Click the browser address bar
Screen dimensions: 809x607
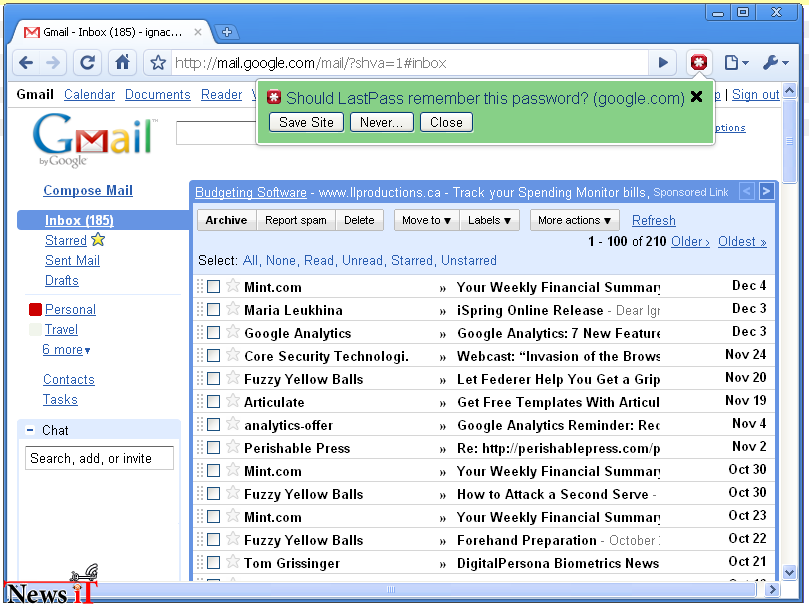pyautogui.click(x=408, y=63)
